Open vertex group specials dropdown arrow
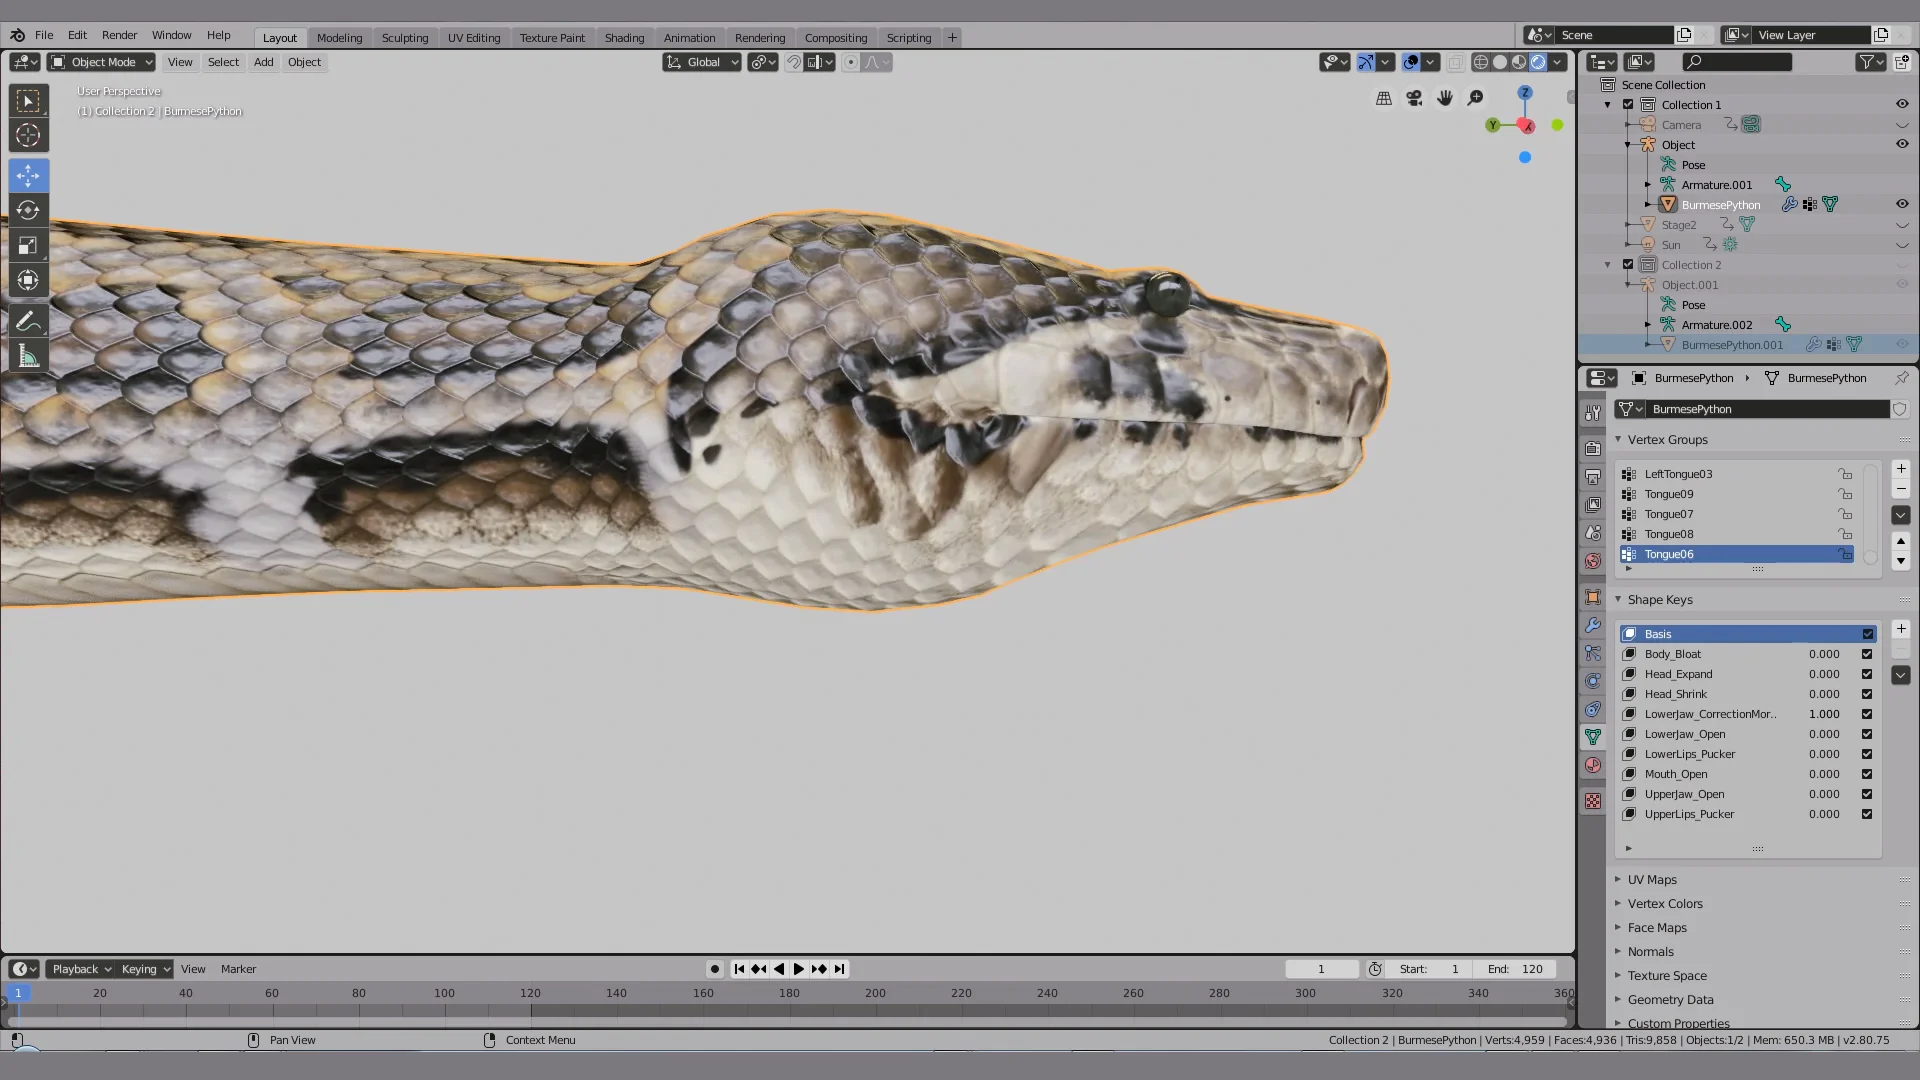This screenshot has height=1080, width=1920. coord(1901,515)
